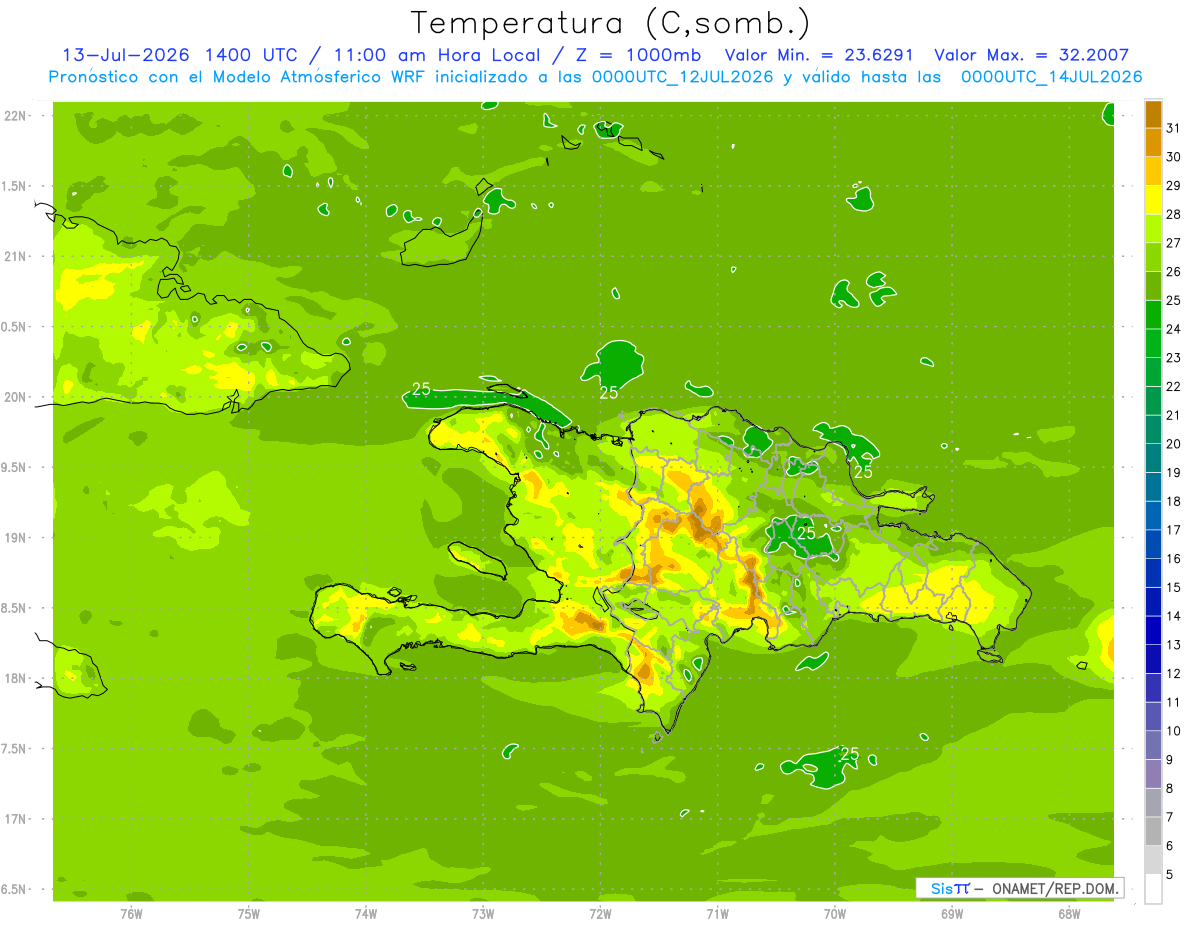
Task: Click the "68W" longitude label
Action: coord(1069,913)
